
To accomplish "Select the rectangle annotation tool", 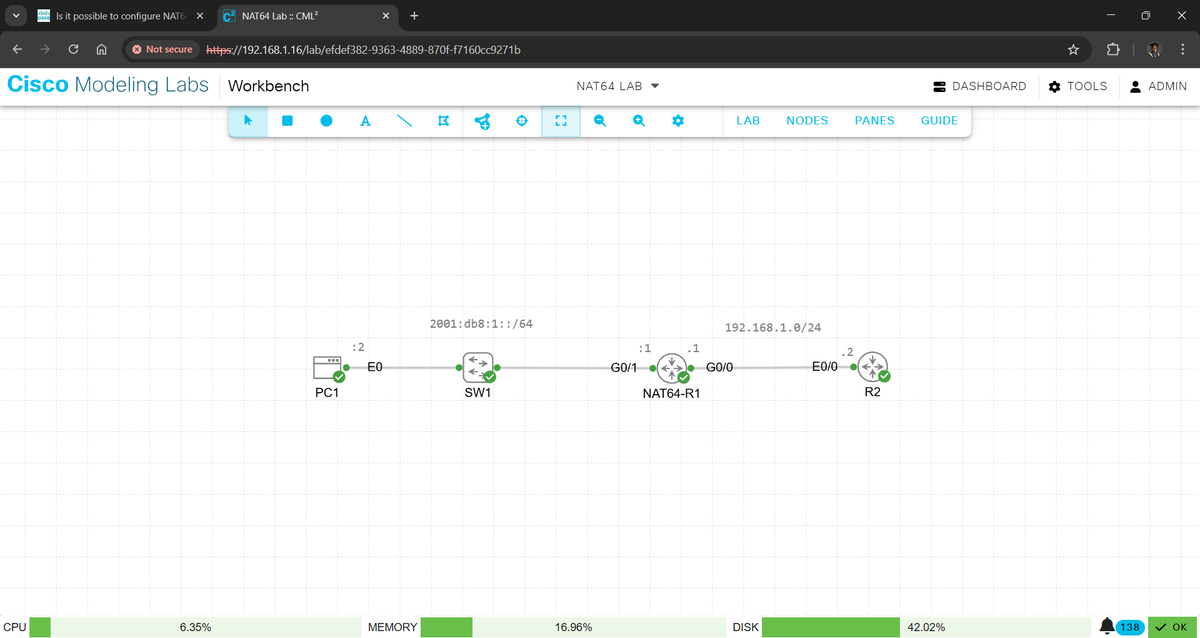I will pos(287,121).
